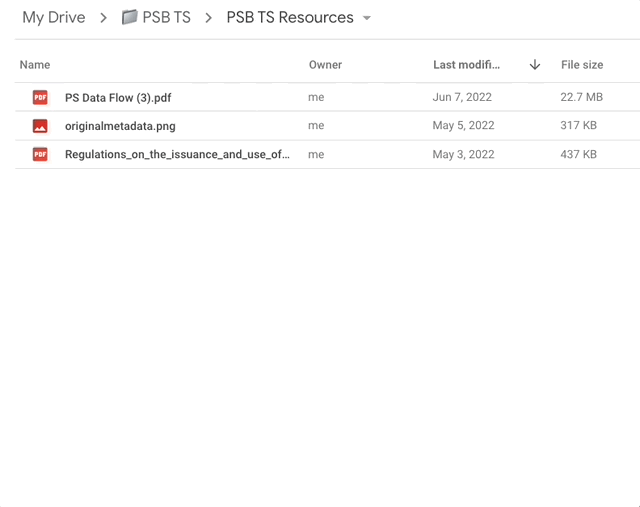Navigate to PSB TS folder breadcrumb

[x=167, y=18]
